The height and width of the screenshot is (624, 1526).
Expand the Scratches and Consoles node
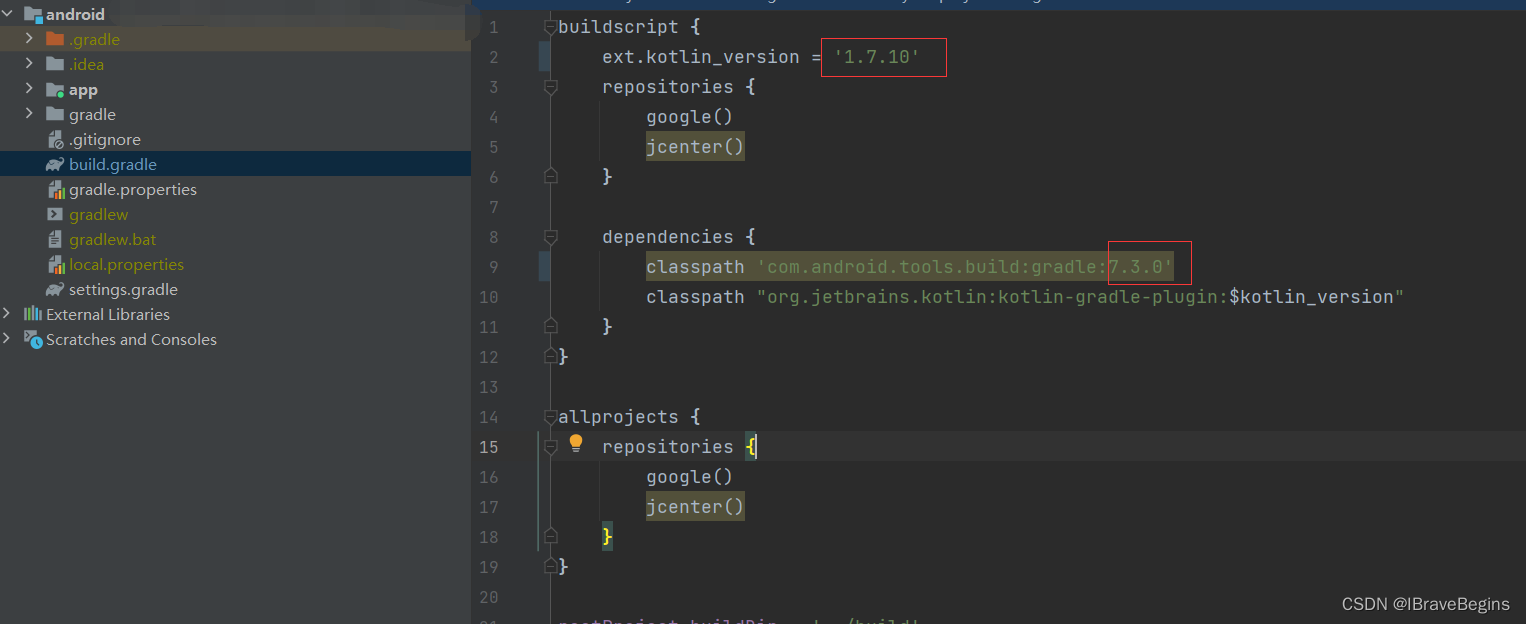point(8,339)
